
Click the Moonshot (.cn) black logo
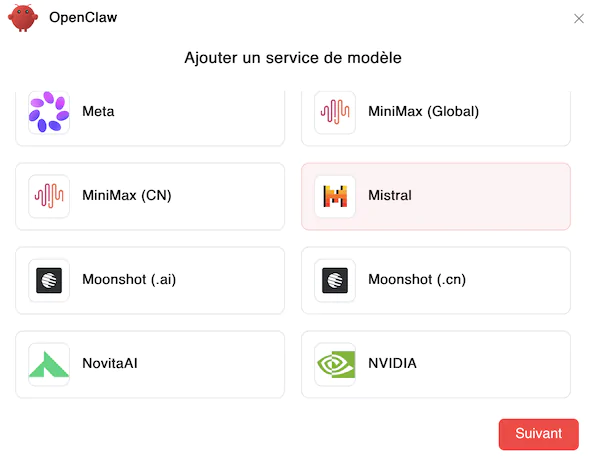coord(335,280)
